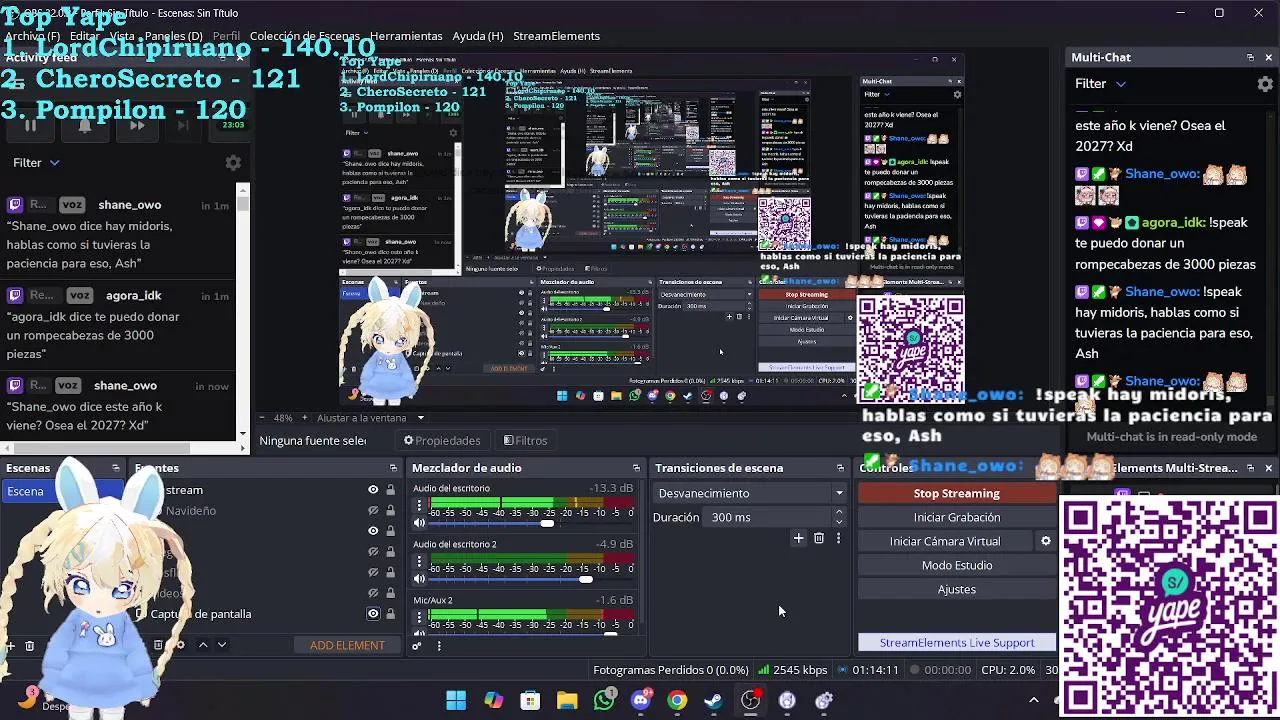Toggle lock on the Navideño source
The height and width of the screenshot is (720, 1280).
[x=390, y=511]
